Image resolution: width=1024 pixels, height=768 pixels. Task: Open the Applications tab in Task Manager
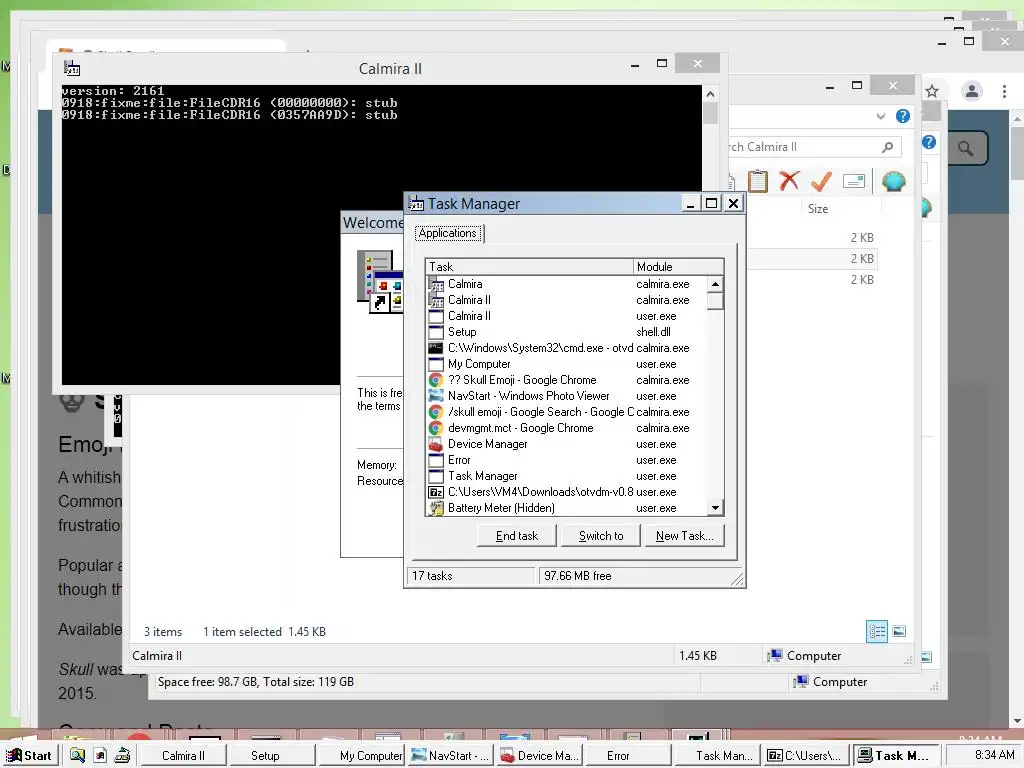click(448, 233)
